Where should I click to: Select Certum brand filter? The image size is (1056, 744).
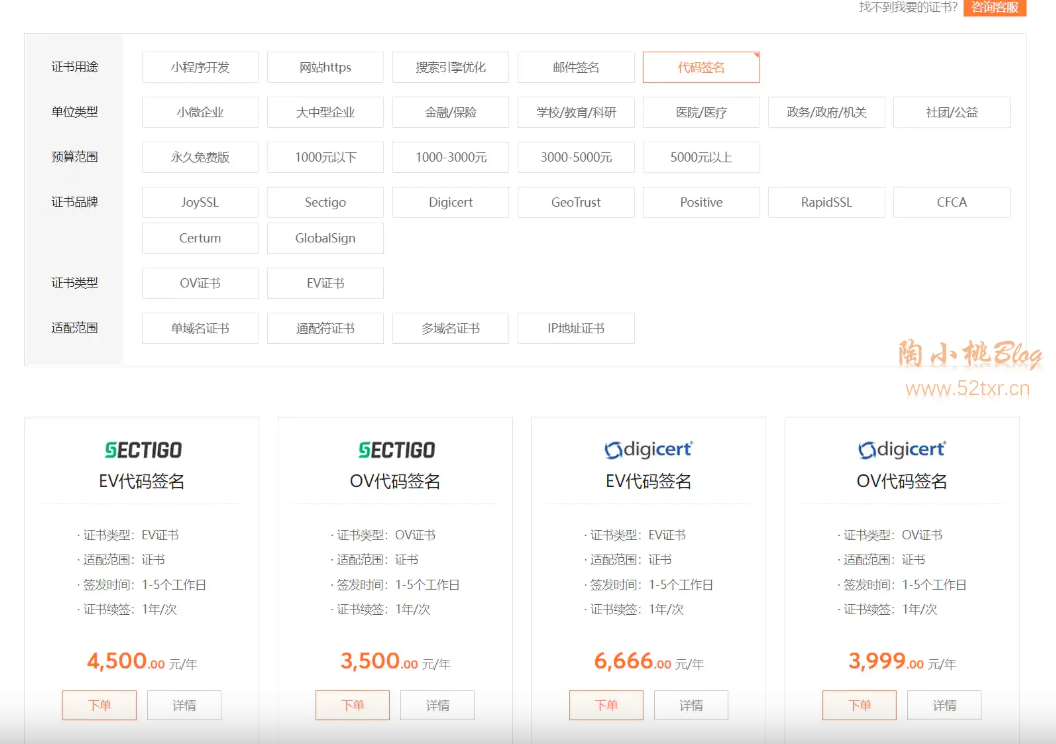point(200,238)
